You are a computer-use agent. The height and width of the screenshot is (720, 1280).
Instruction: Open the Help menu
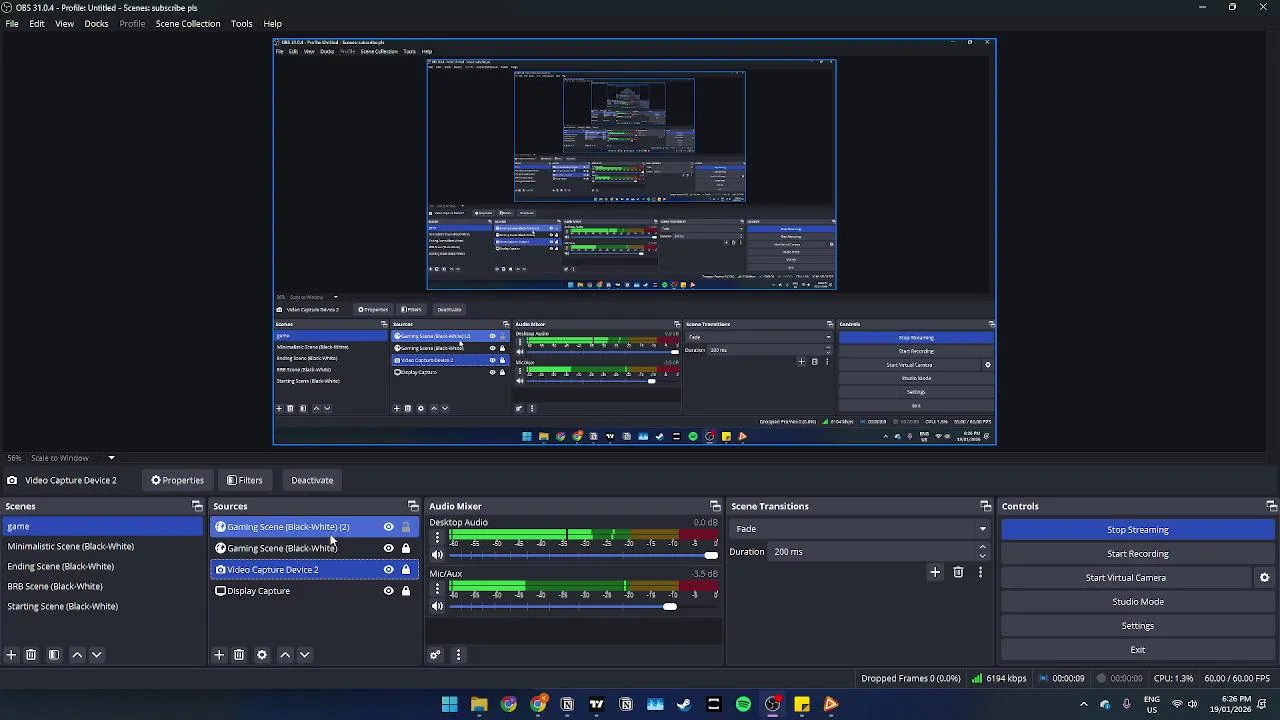(x=273, y=23)
